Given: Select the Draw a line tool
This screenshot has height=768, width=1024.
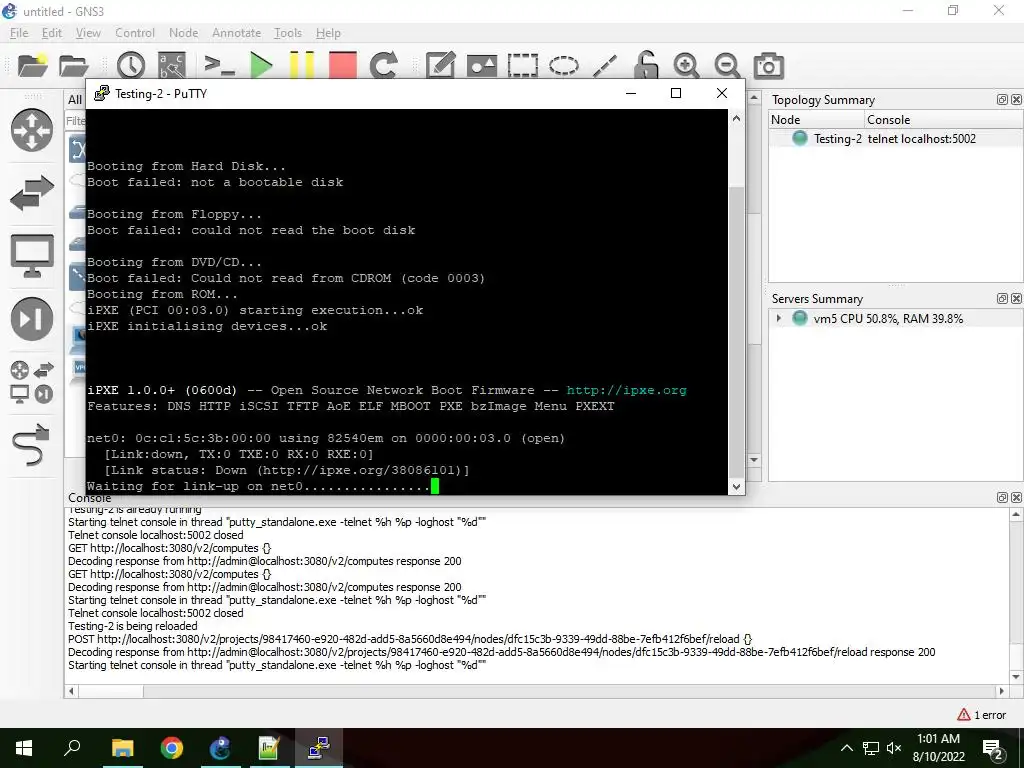Looking at the screenshot, I should (605, 65).
